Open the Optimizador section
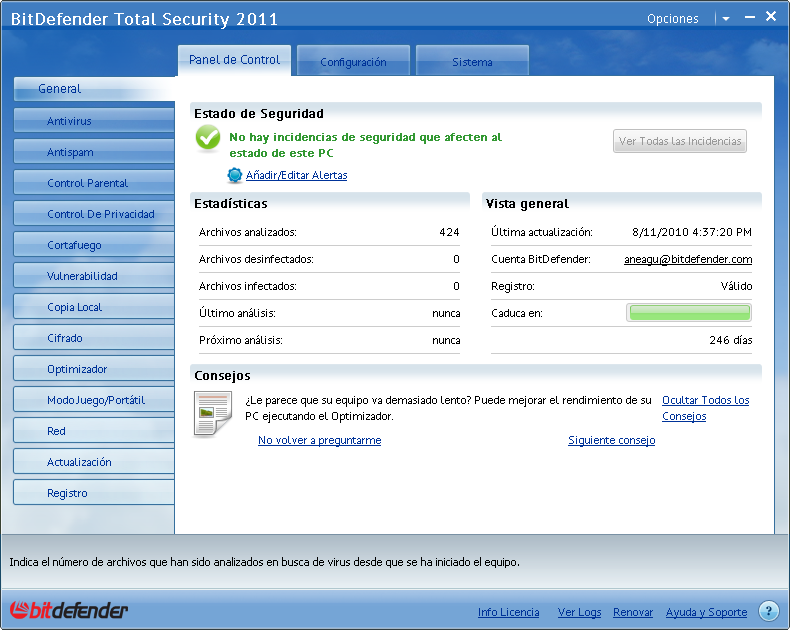The height and width of the screenshot is (630, 790). coord(94,369)
